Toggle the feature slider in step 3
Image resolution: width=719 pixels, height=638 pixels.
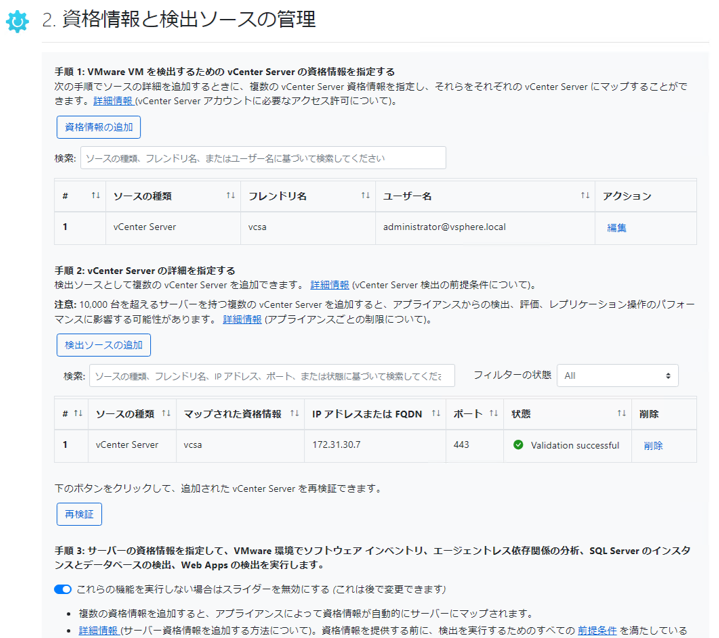64,589
